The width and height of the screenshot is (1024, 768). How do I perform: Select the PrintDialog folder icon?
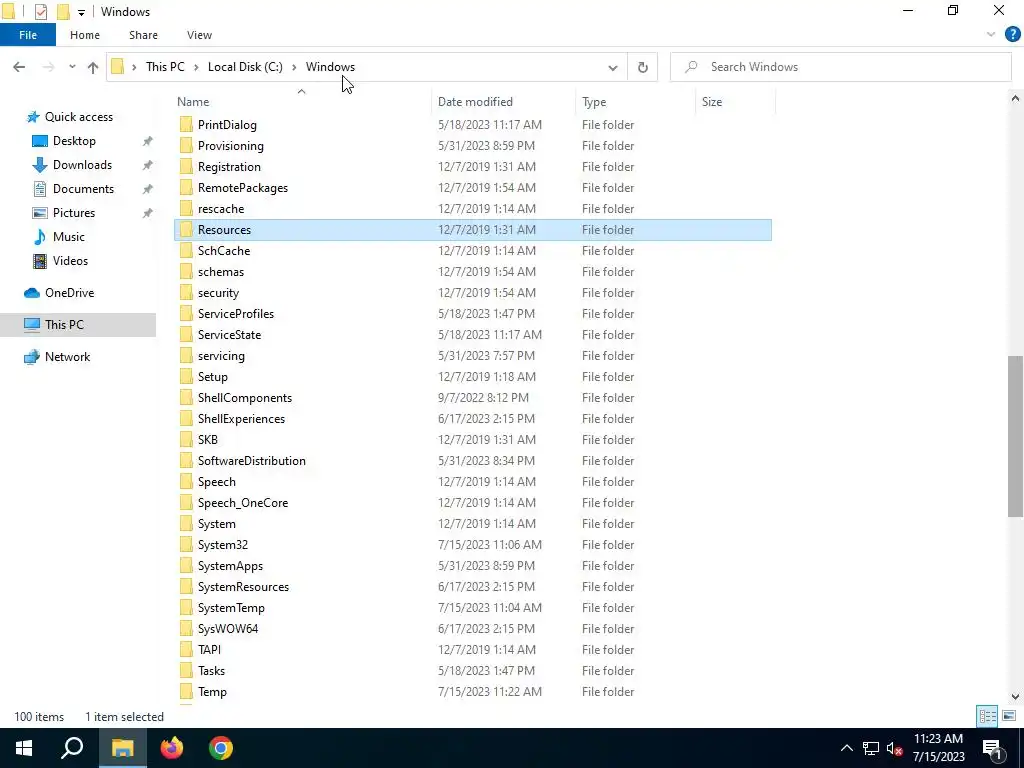coord(186,125)
